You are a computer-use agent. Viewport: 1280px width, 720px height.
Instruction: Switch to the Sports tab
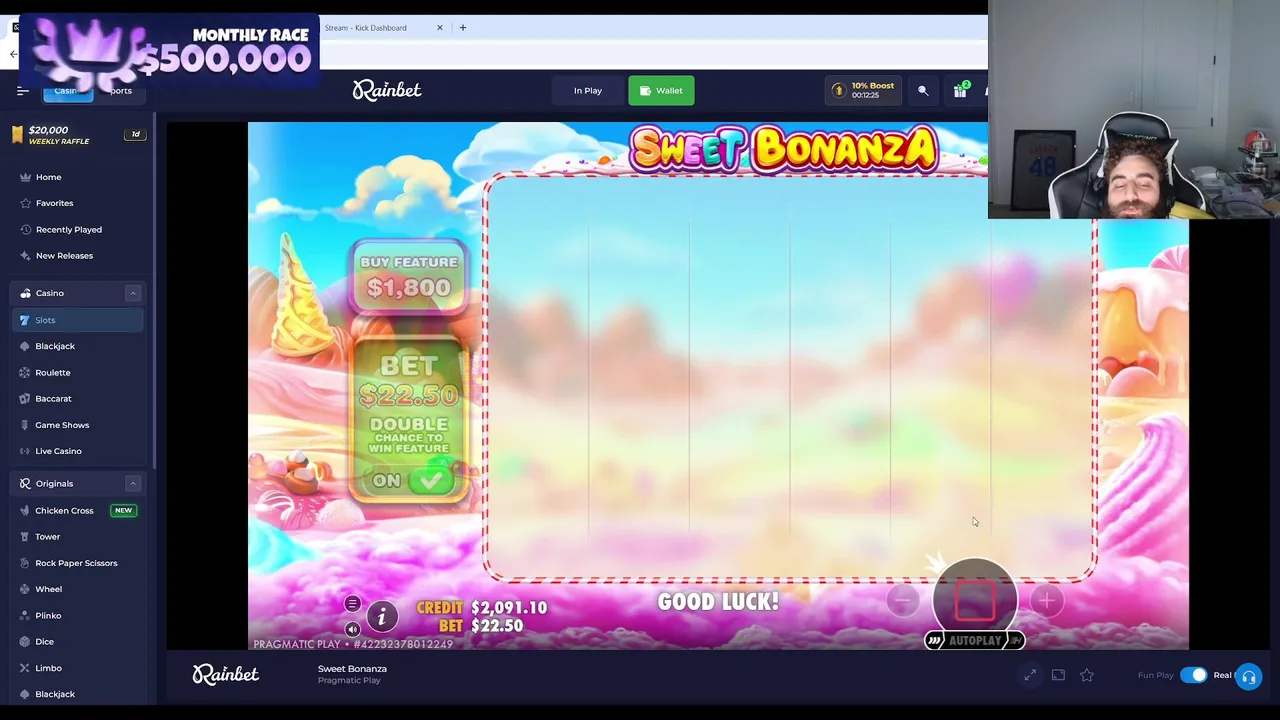(120, 91)
